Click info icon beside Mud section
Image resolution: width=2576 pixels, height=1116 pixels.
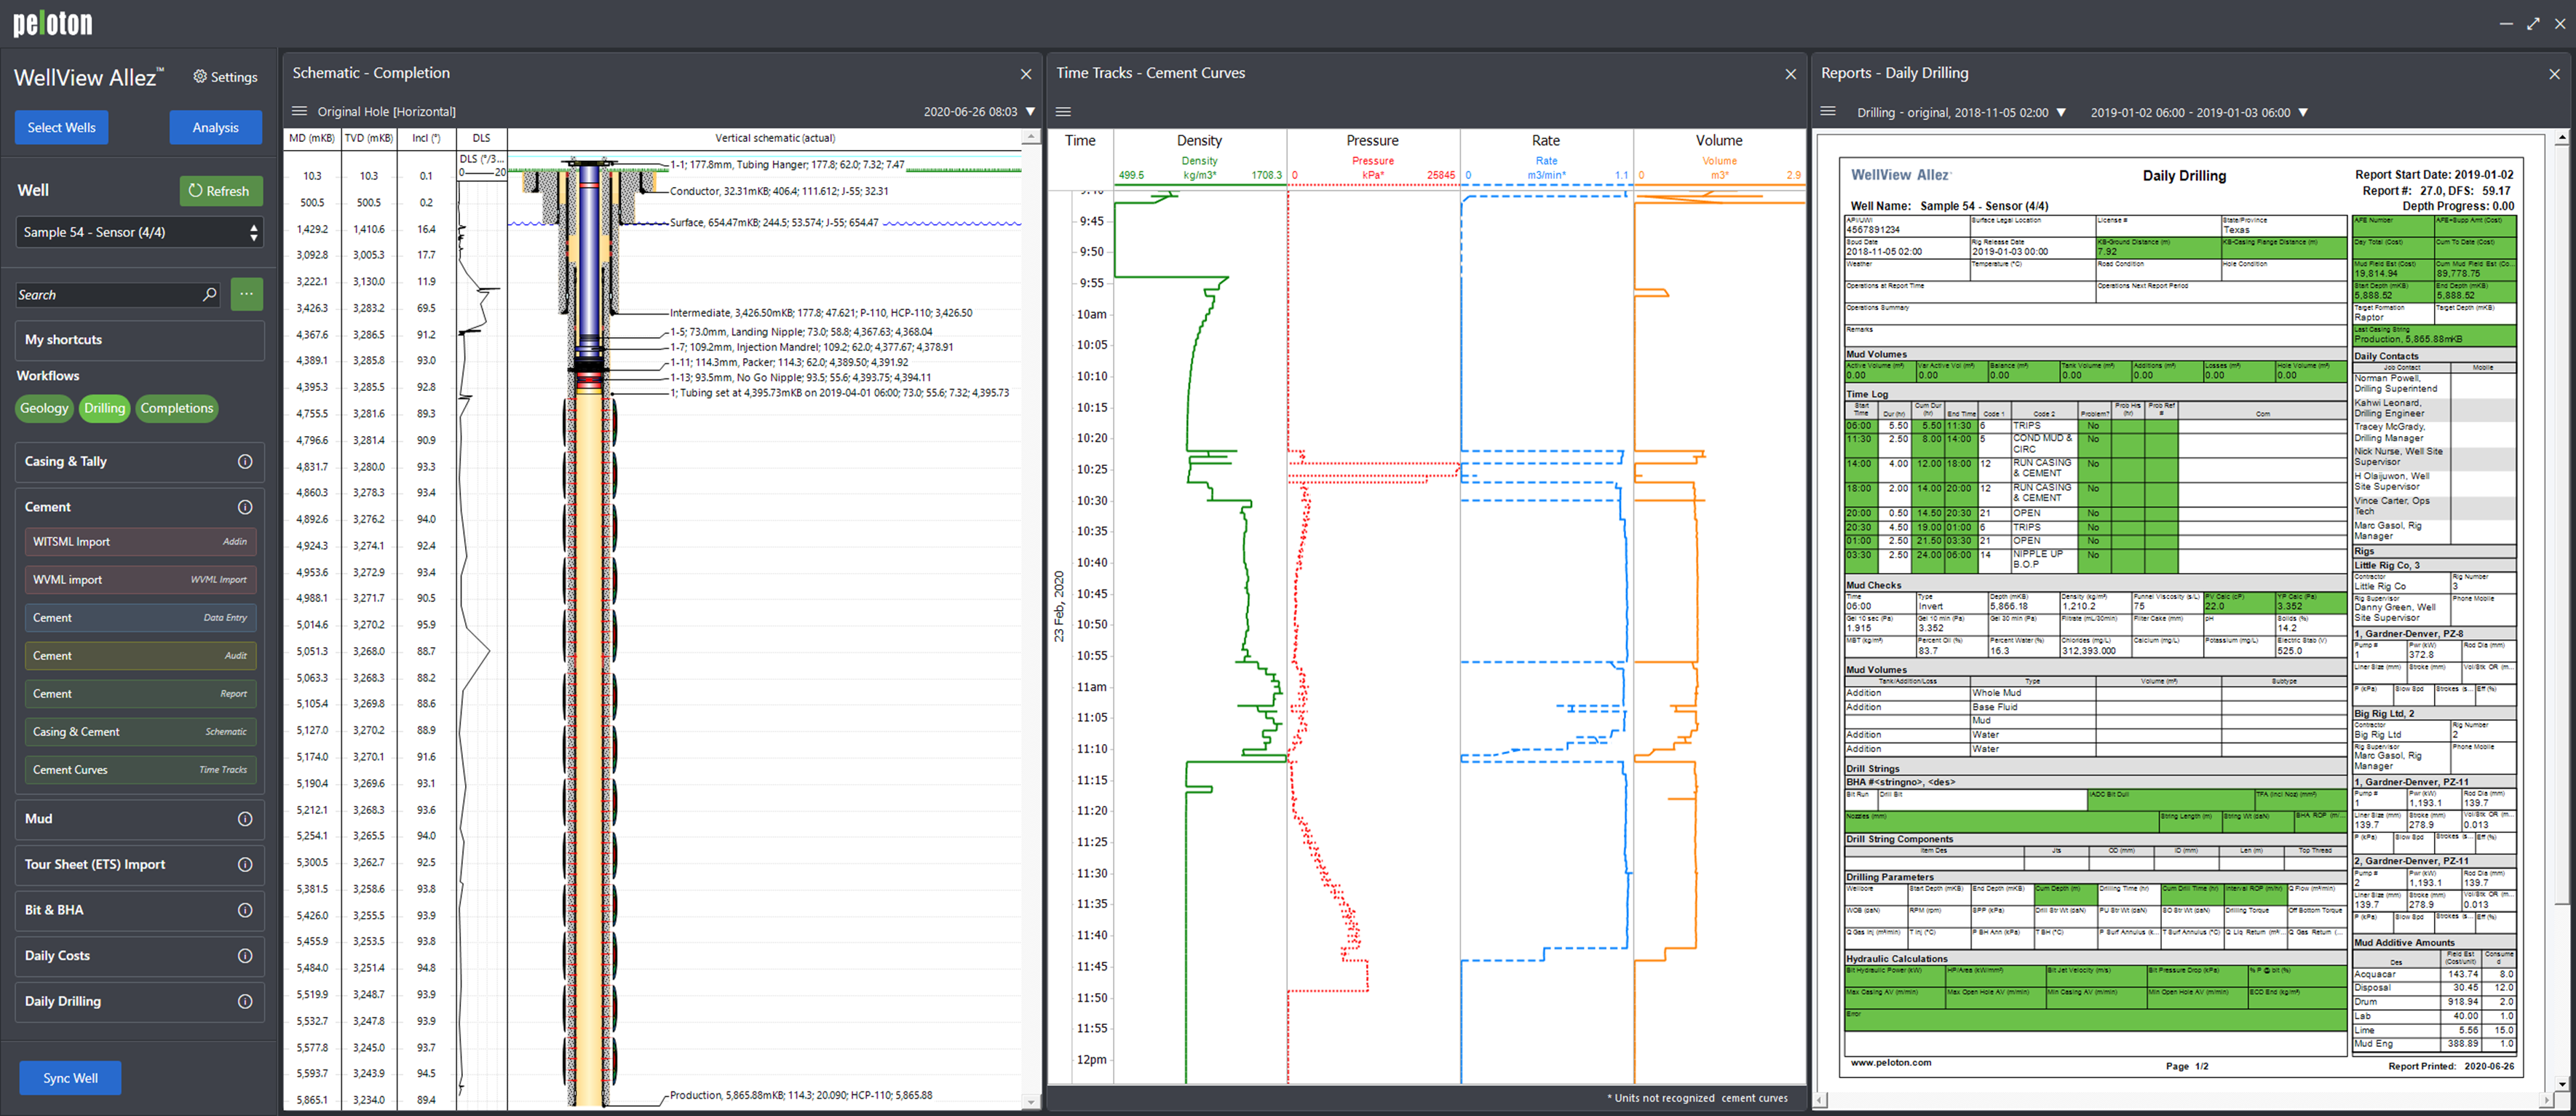(x=245, y=818)
